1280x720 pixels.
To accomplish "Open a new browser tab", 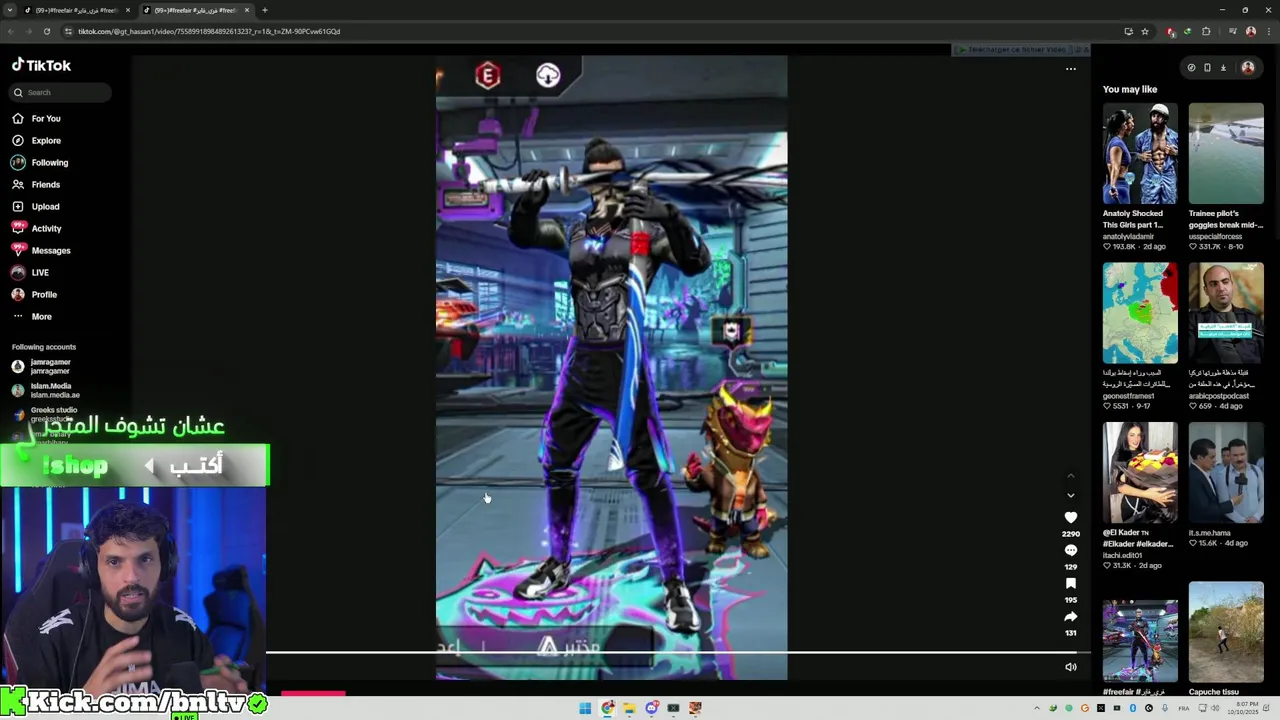I will coord(264,10).
